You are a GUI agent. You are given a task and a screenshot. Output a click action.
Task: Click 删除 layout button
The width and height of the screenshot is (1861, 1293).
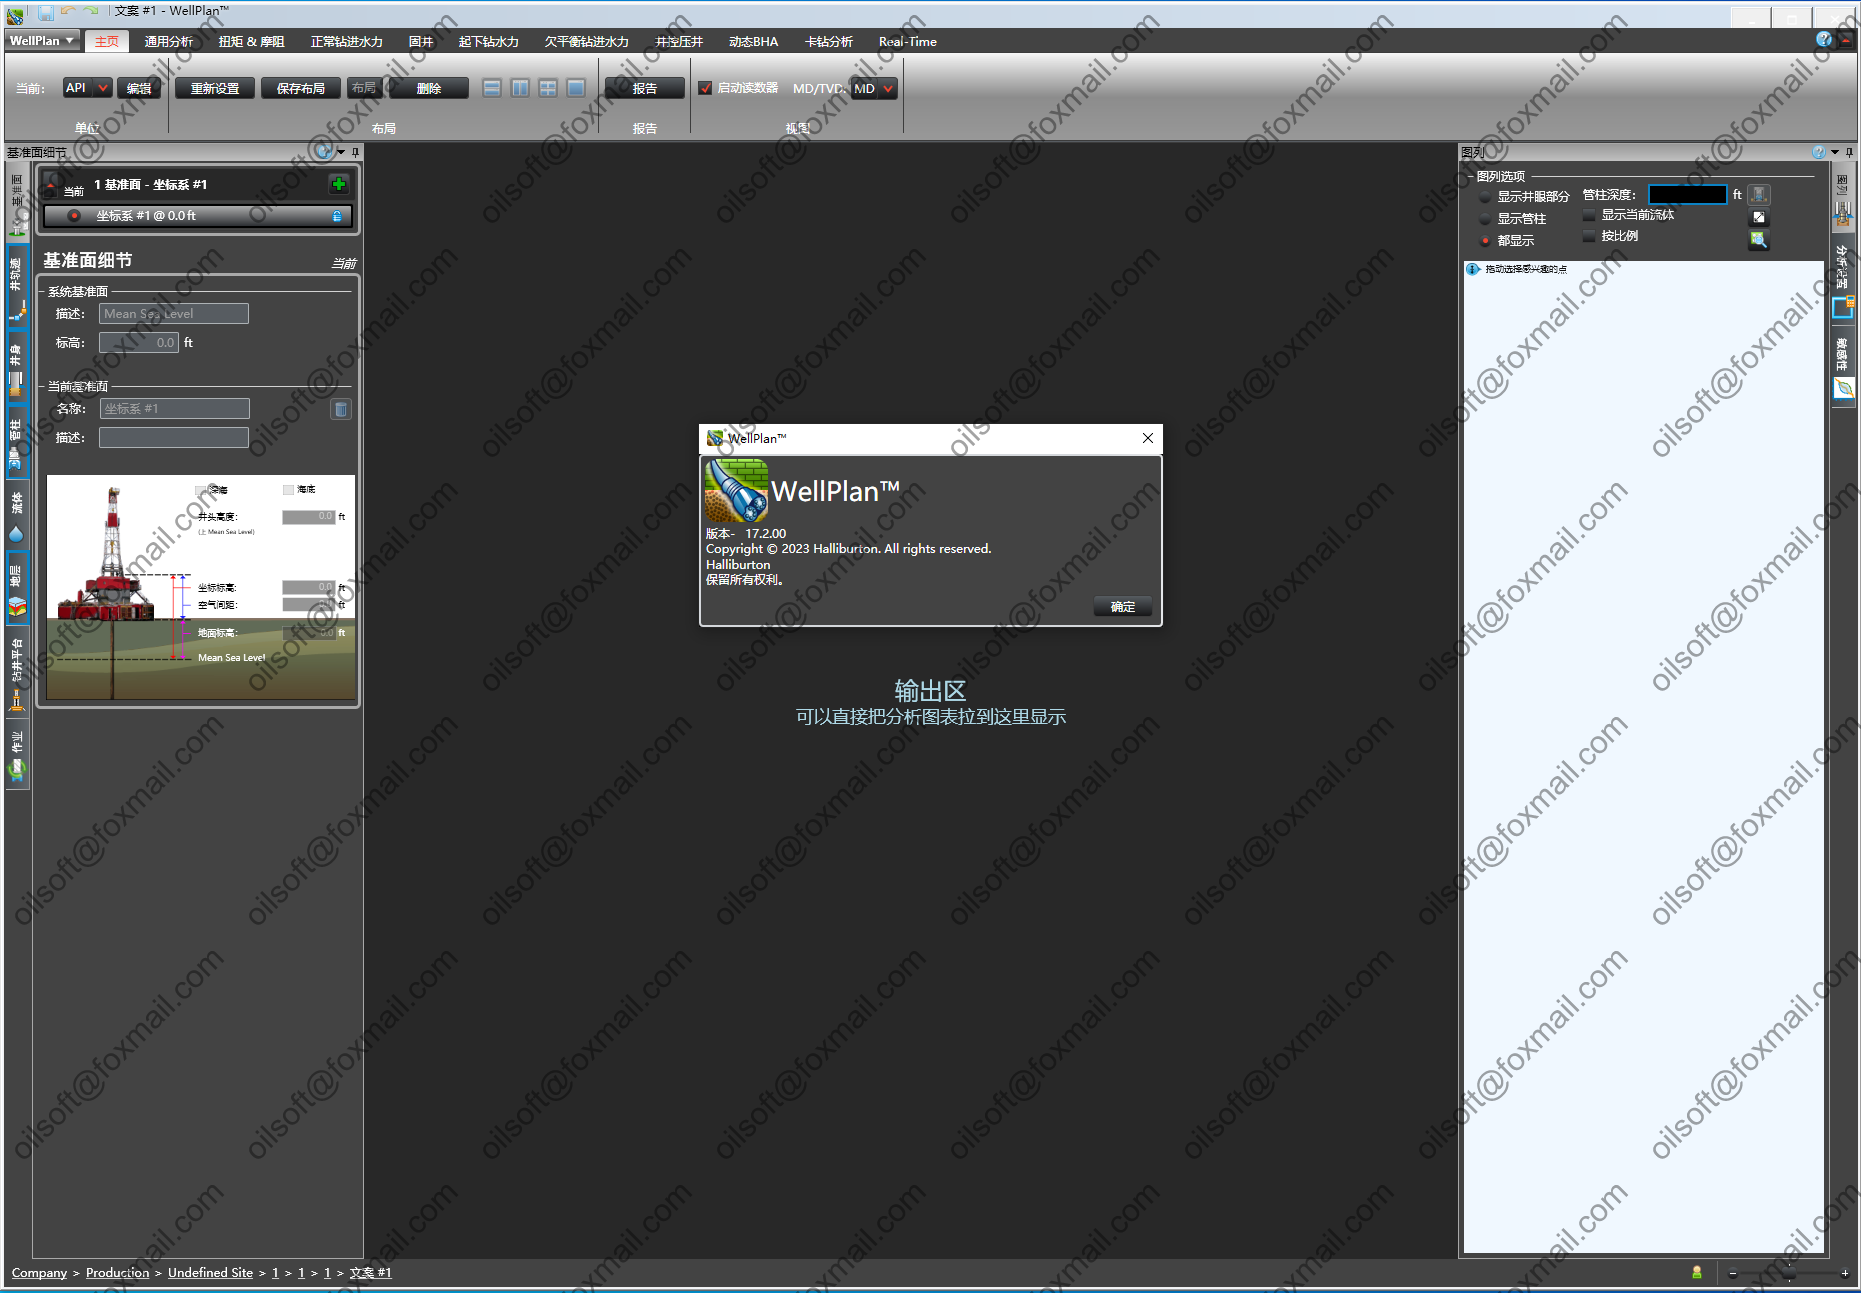[x=429, y=88]
